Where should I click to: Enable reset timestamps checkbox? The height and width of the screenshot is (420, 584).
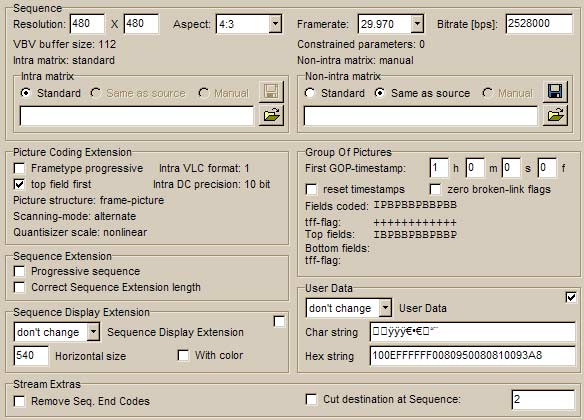(311, 189)
